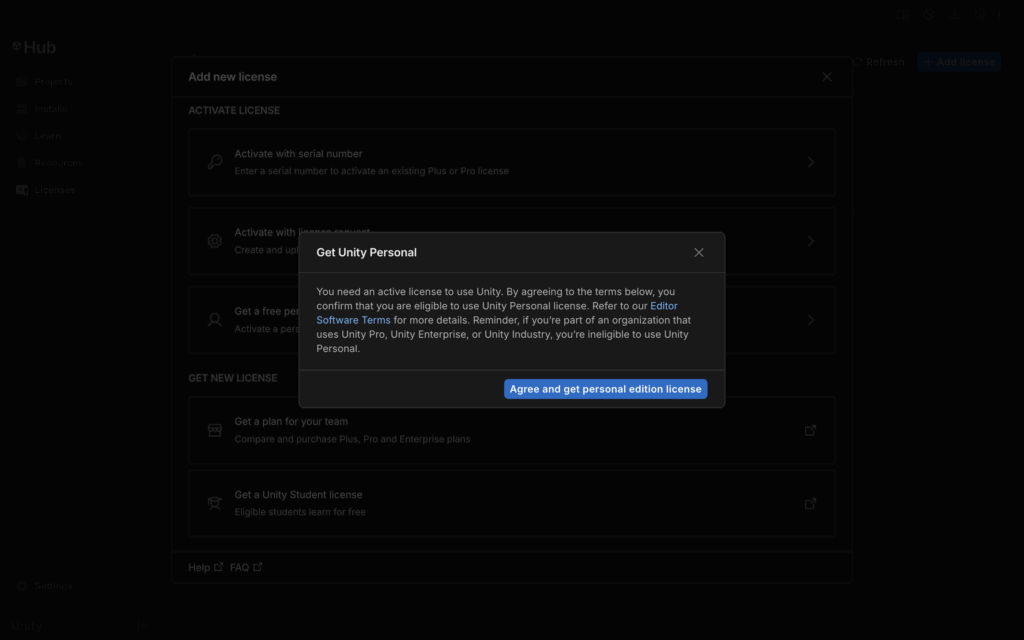Click the store icon beside team plan
Viewport: 1024px width, 640px height.
[x=215, y=430]
